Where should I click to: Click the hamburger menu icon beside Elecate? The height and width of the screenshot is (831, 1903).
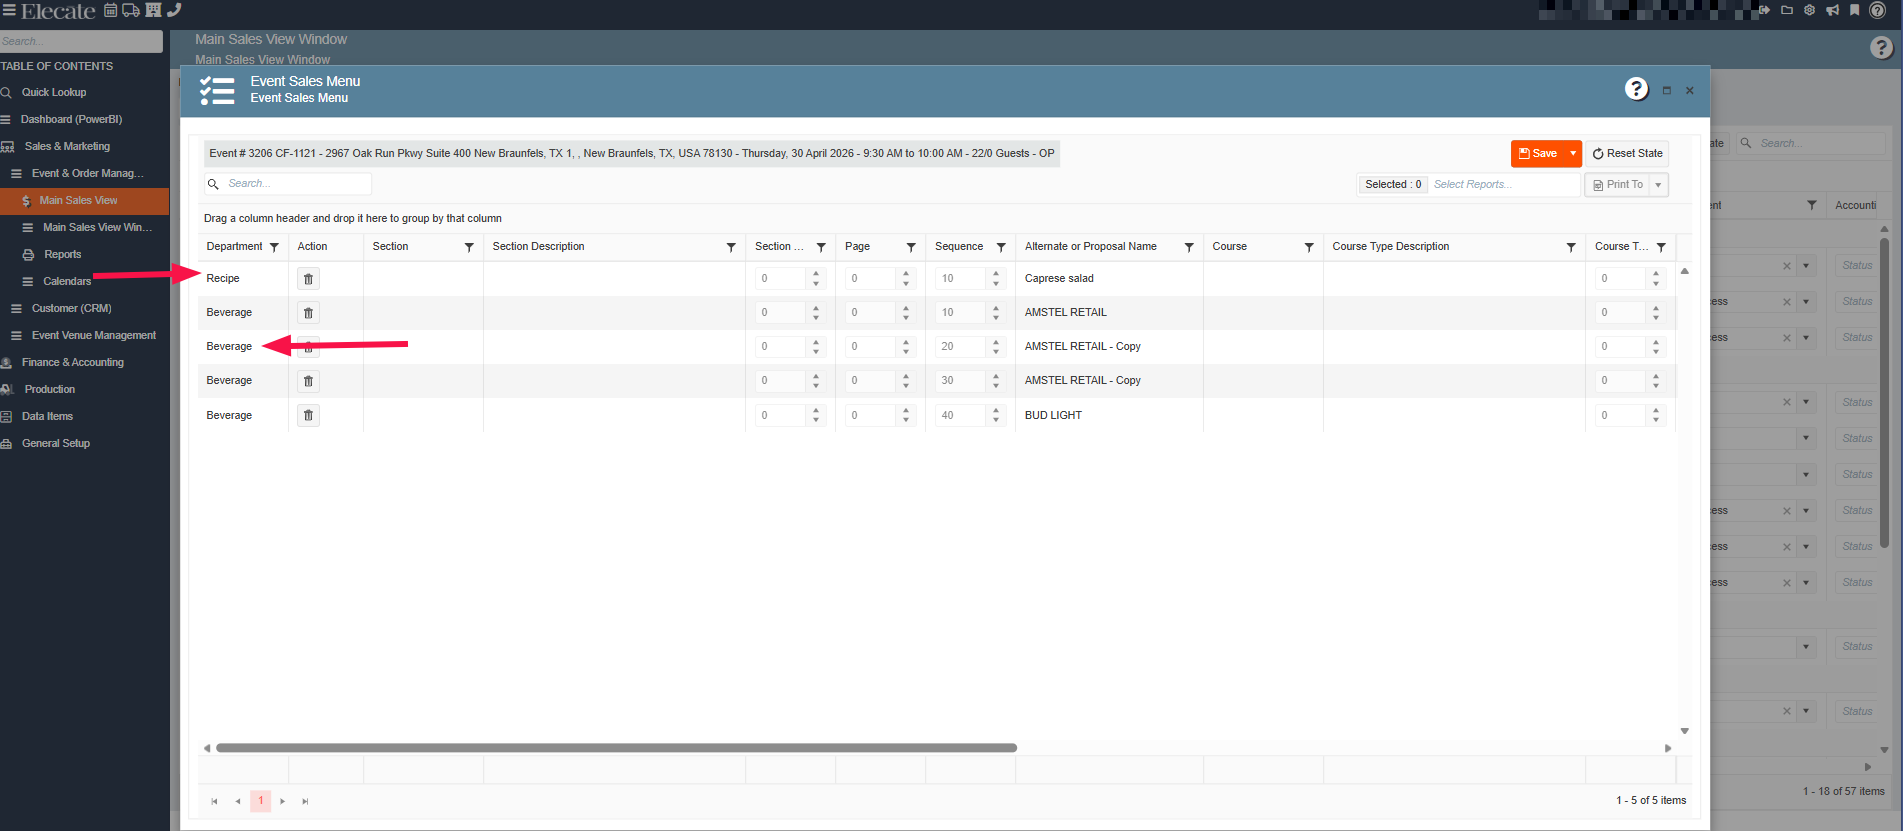tap(9, 11)
